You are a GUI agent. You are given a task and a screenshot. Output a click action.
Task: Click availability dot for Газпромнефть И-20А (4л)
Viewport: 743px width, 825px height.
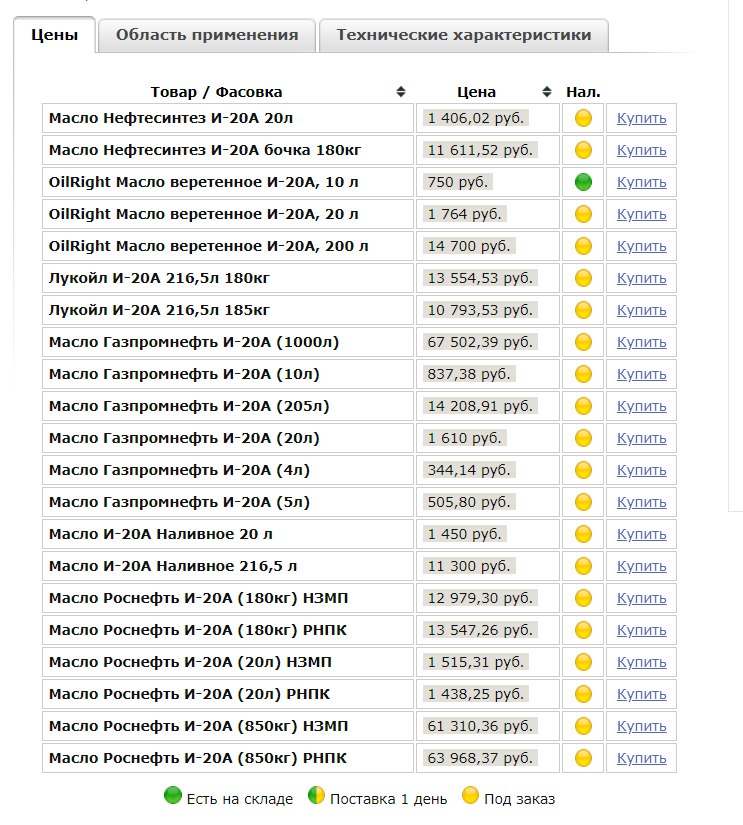point(583,470)
